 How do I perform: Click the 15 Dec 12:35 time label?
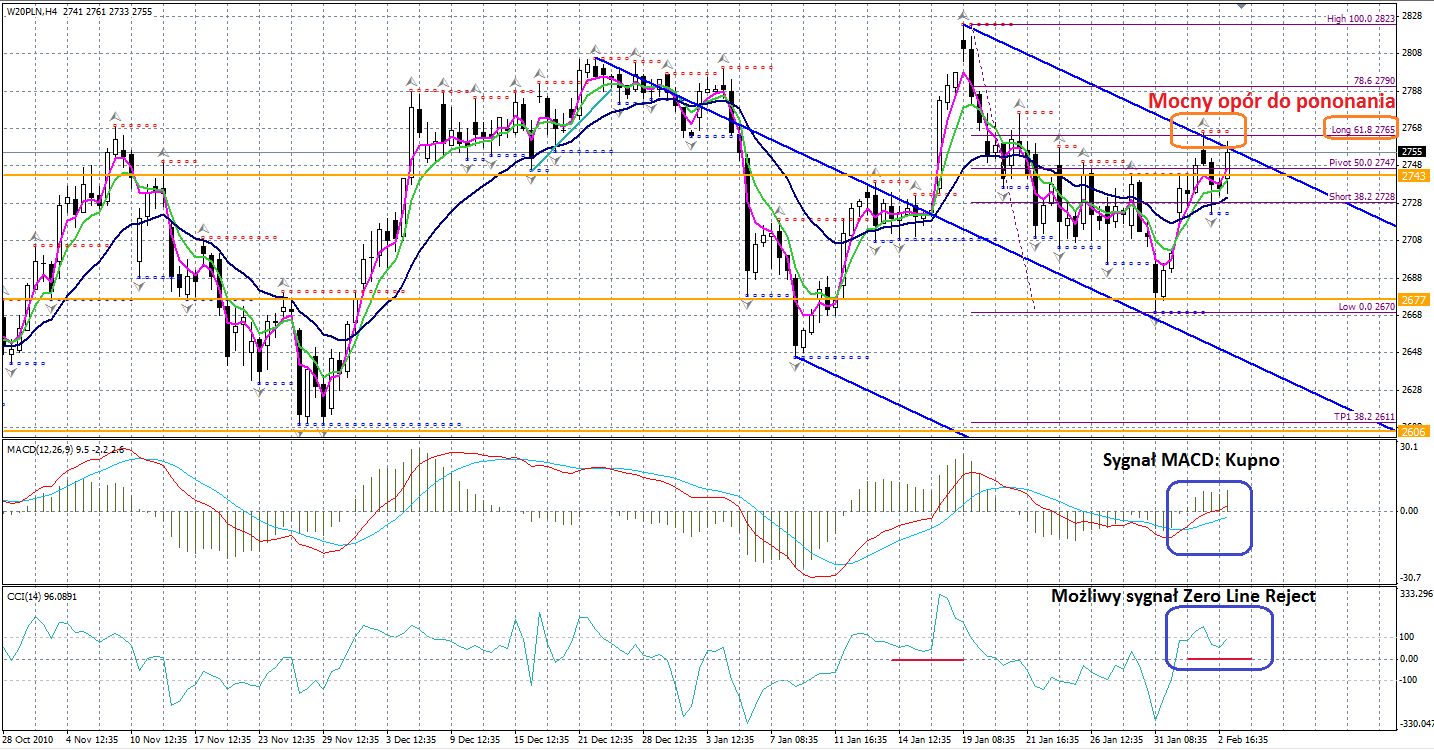click(541, 741)
